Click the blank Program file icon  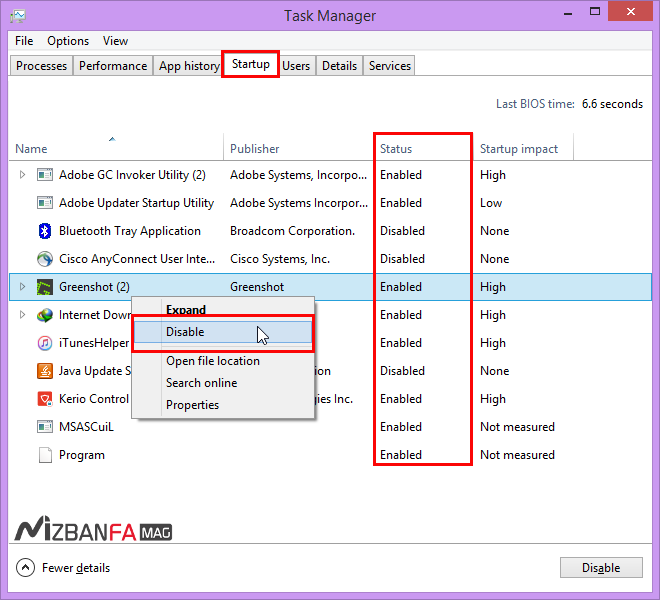pos(44,455)
